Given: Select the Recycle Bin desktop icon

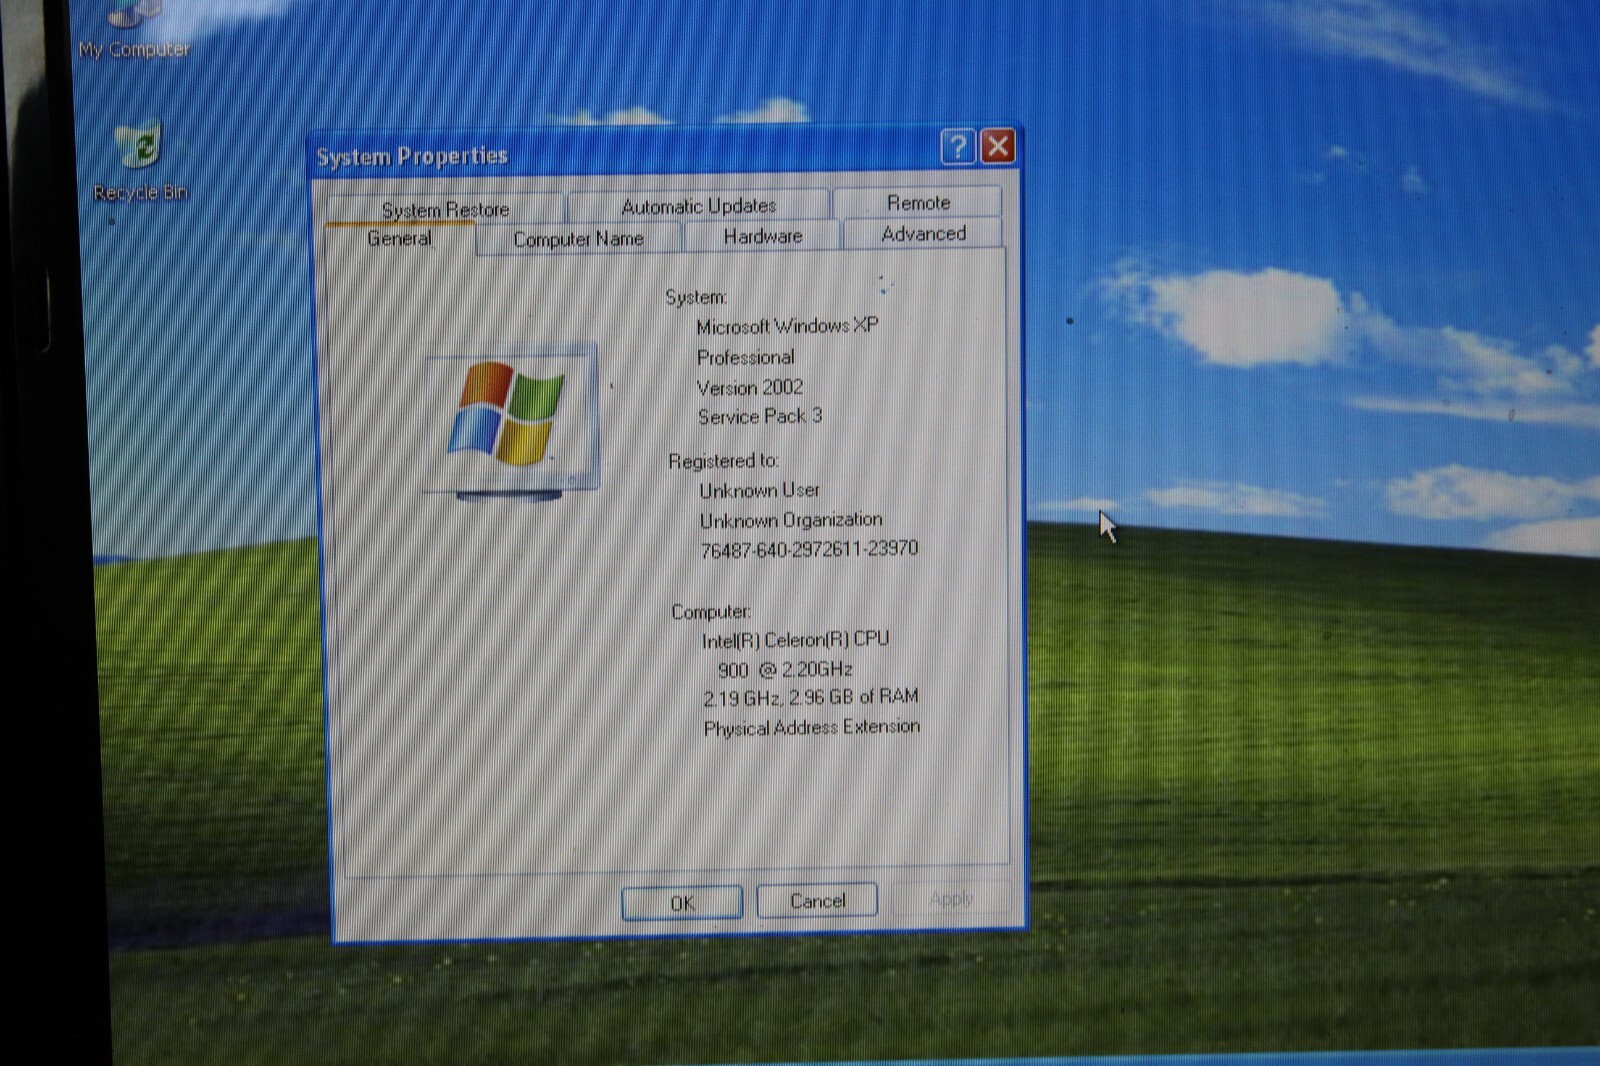Looking at the screenshot, I should (140, 162).
